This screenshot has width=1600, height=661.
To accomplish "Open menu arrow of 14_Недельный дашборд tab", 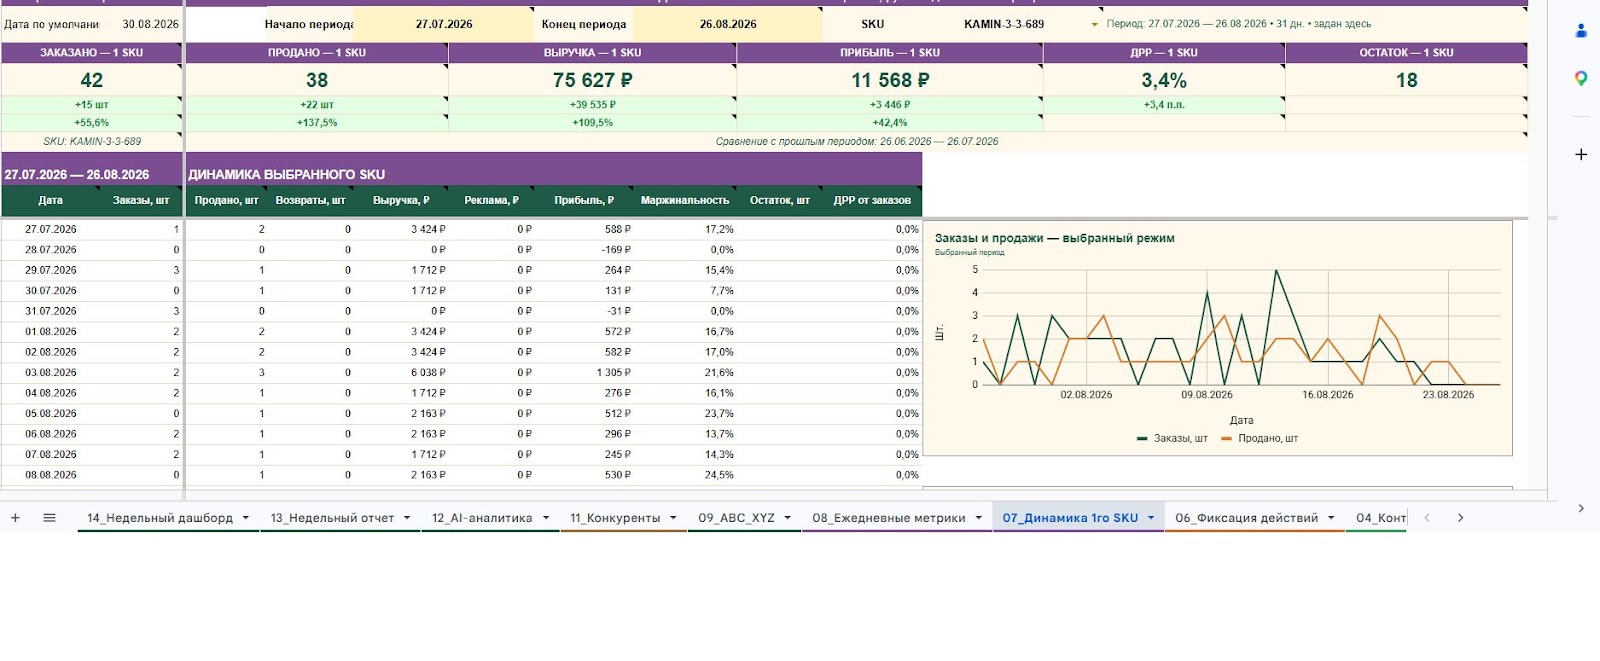I will point(245,518).
